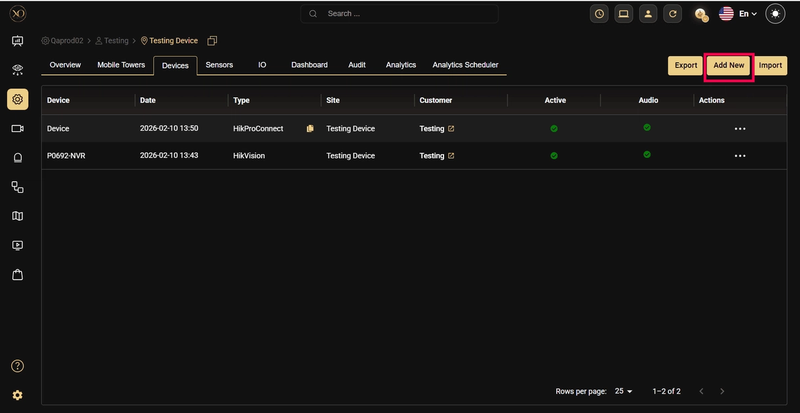Switch to the Dashboard tab
Viewport: 800px width, 413px height.
click(309, 65)
